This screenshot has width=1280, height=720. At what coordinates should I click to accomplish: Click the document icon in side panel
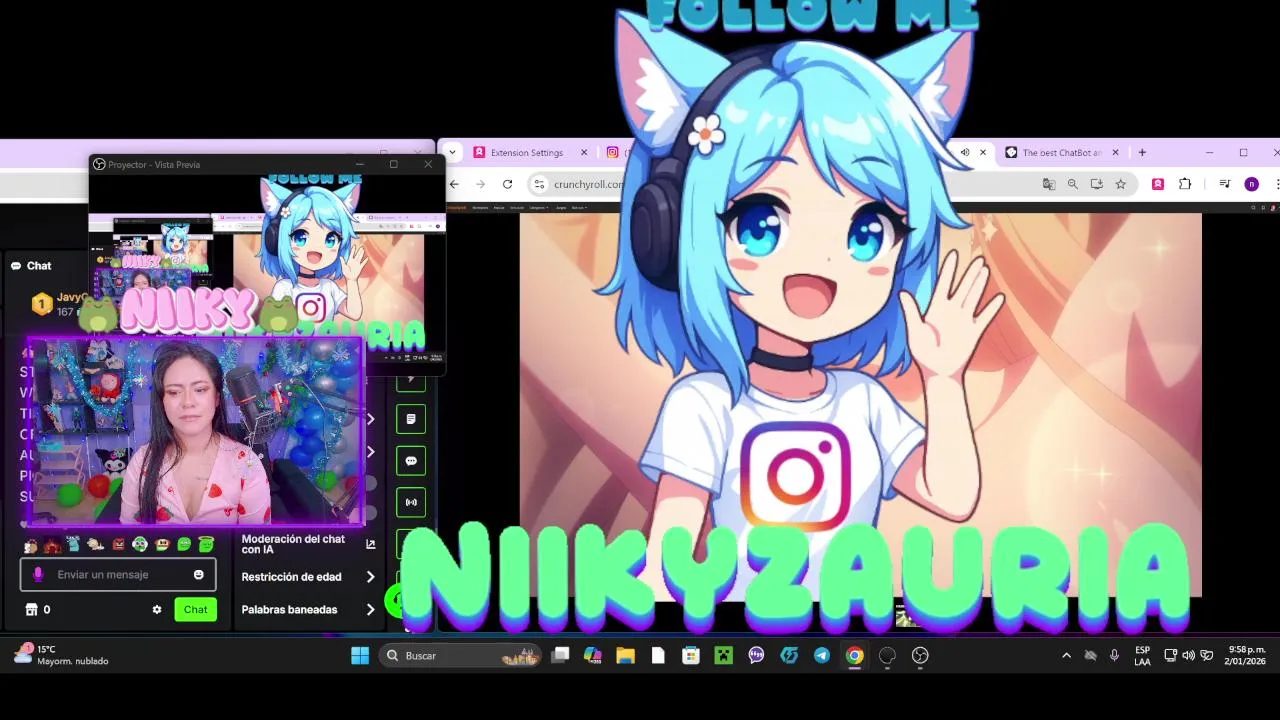coord(411,419)
